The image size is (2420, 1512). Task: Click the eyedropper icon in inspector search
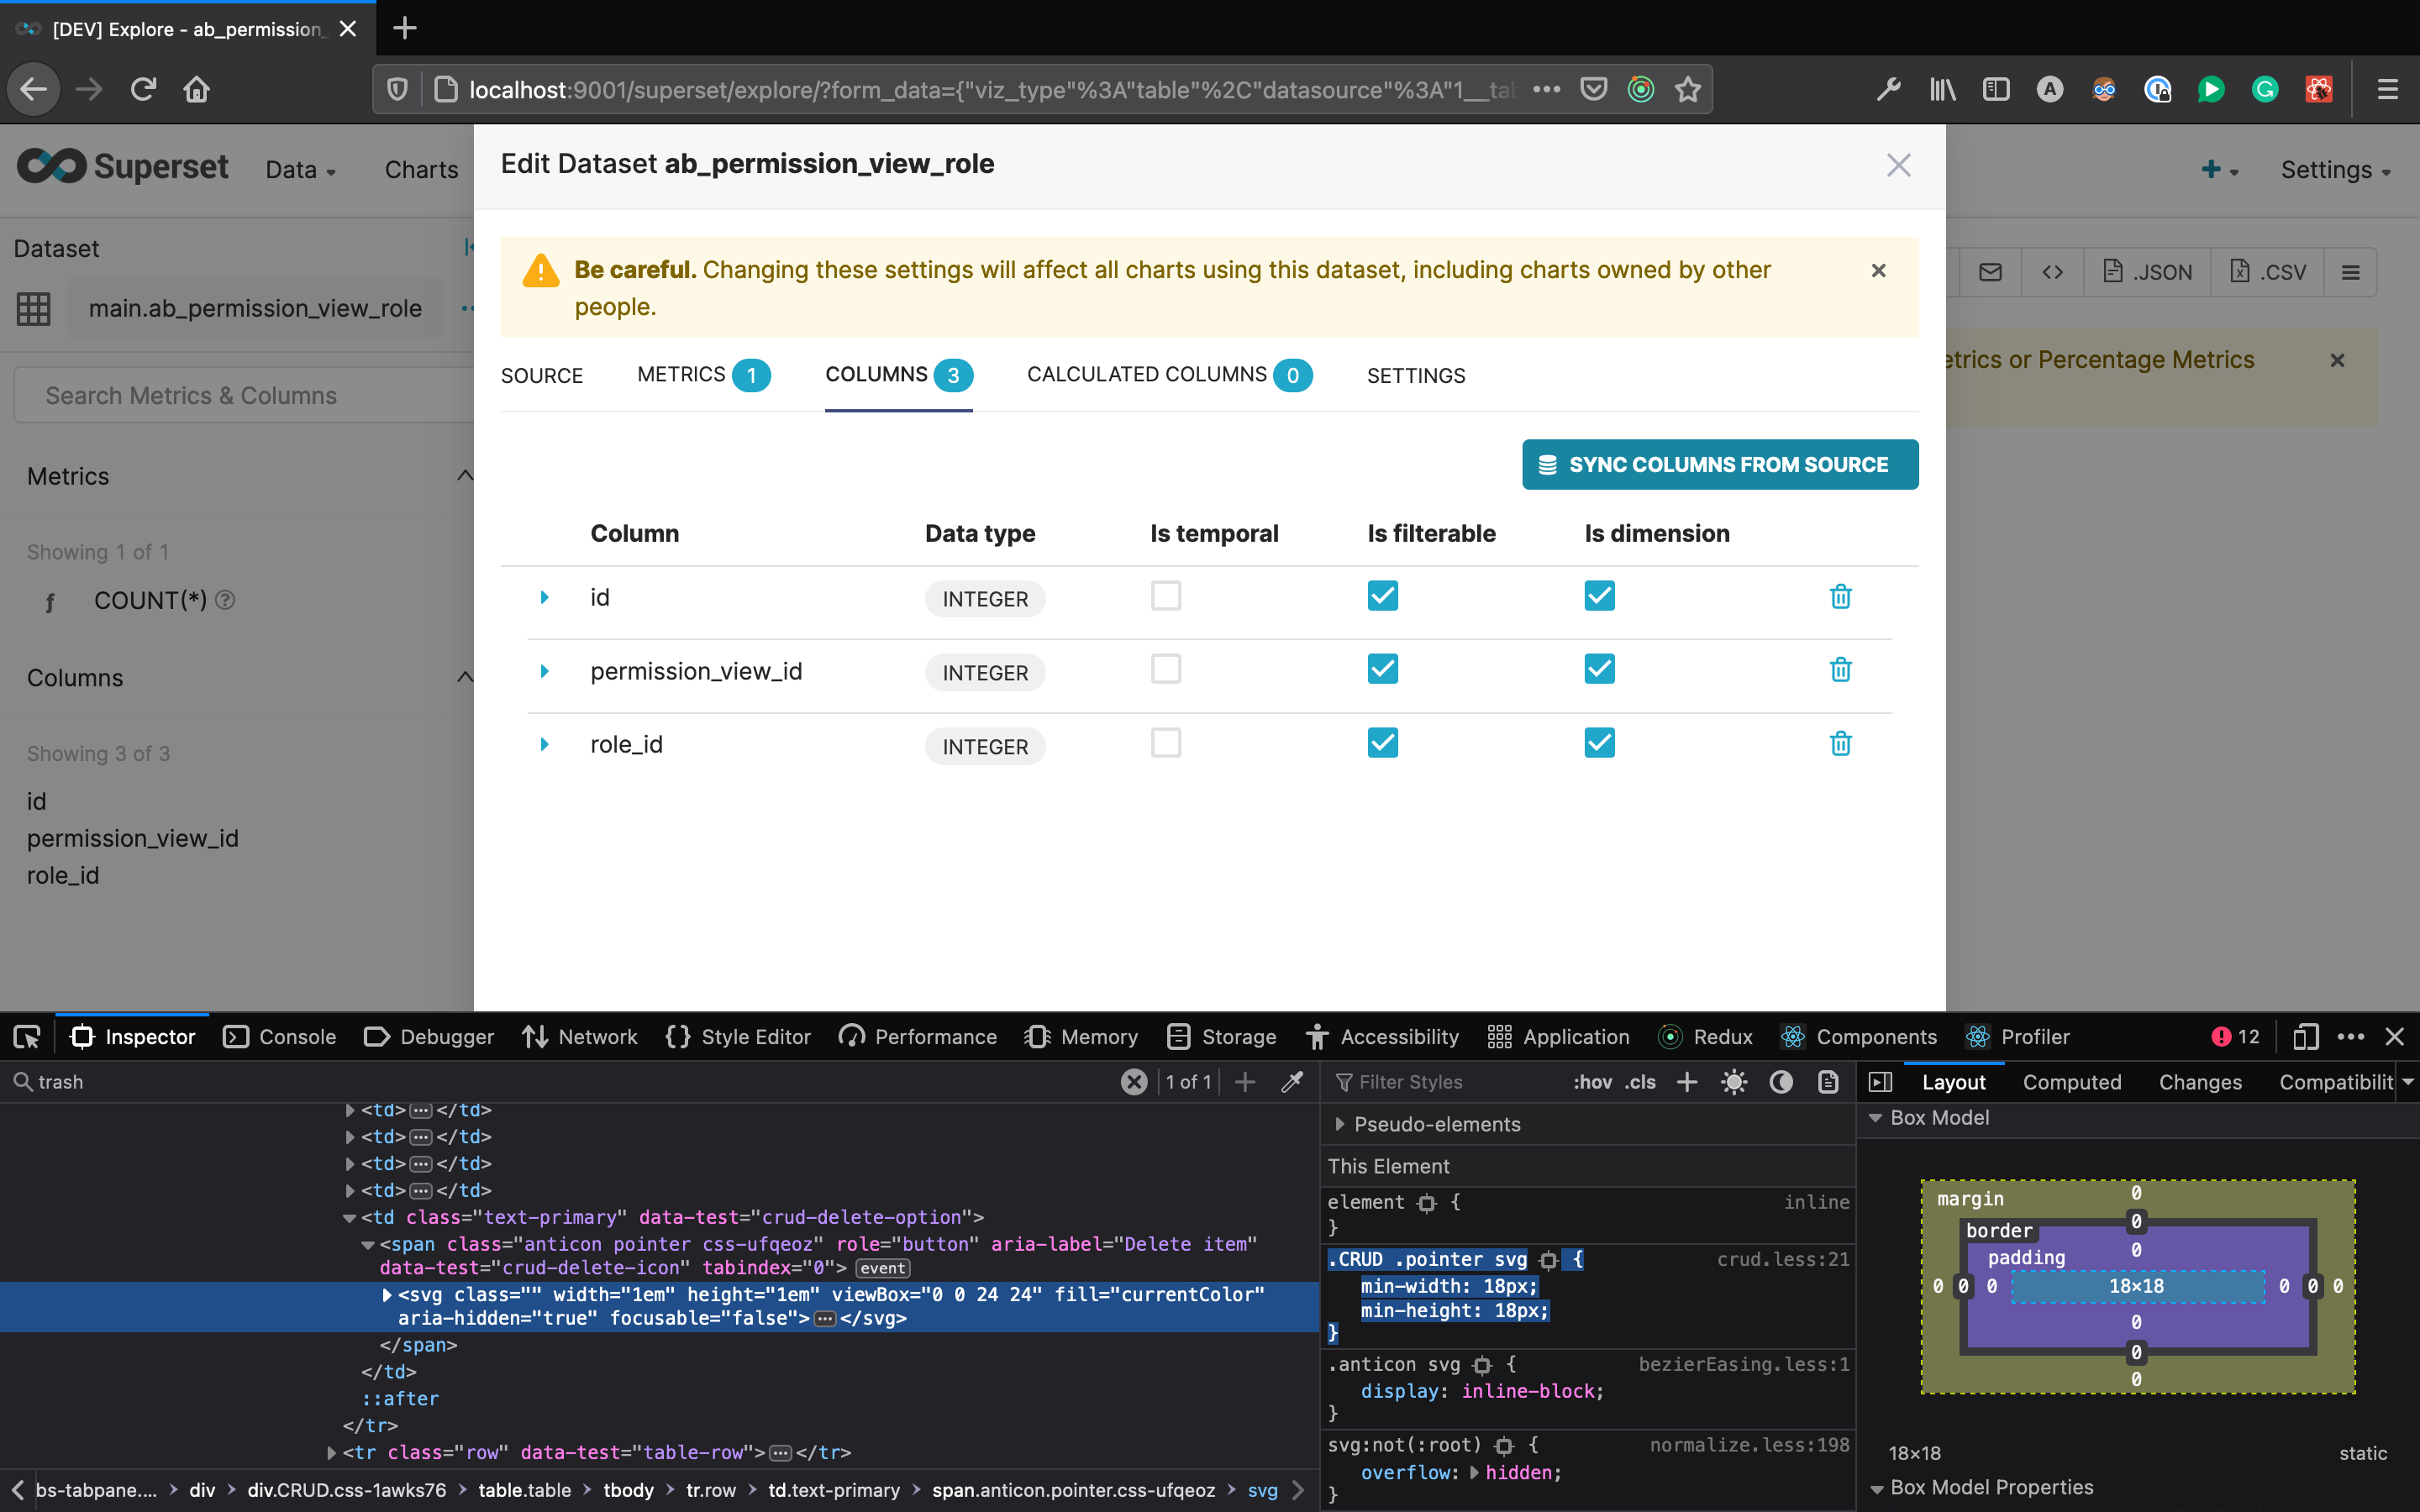1292,1082
